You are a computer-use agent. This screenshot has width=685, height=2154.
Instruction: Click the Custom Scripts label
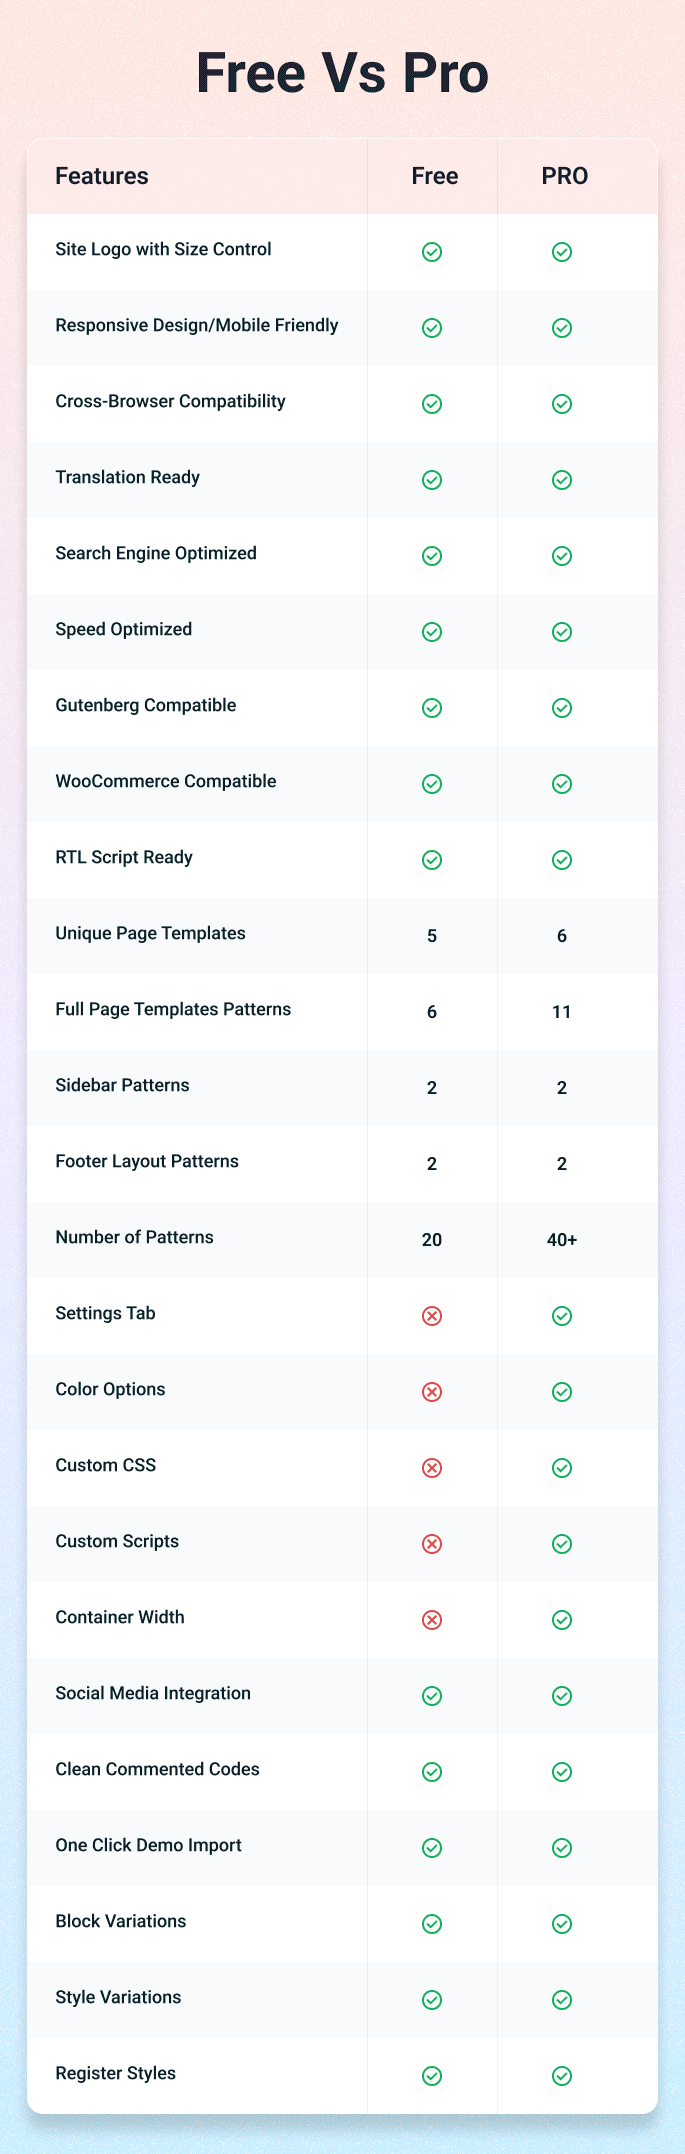pyautogui.click(x=117, y=1541)
